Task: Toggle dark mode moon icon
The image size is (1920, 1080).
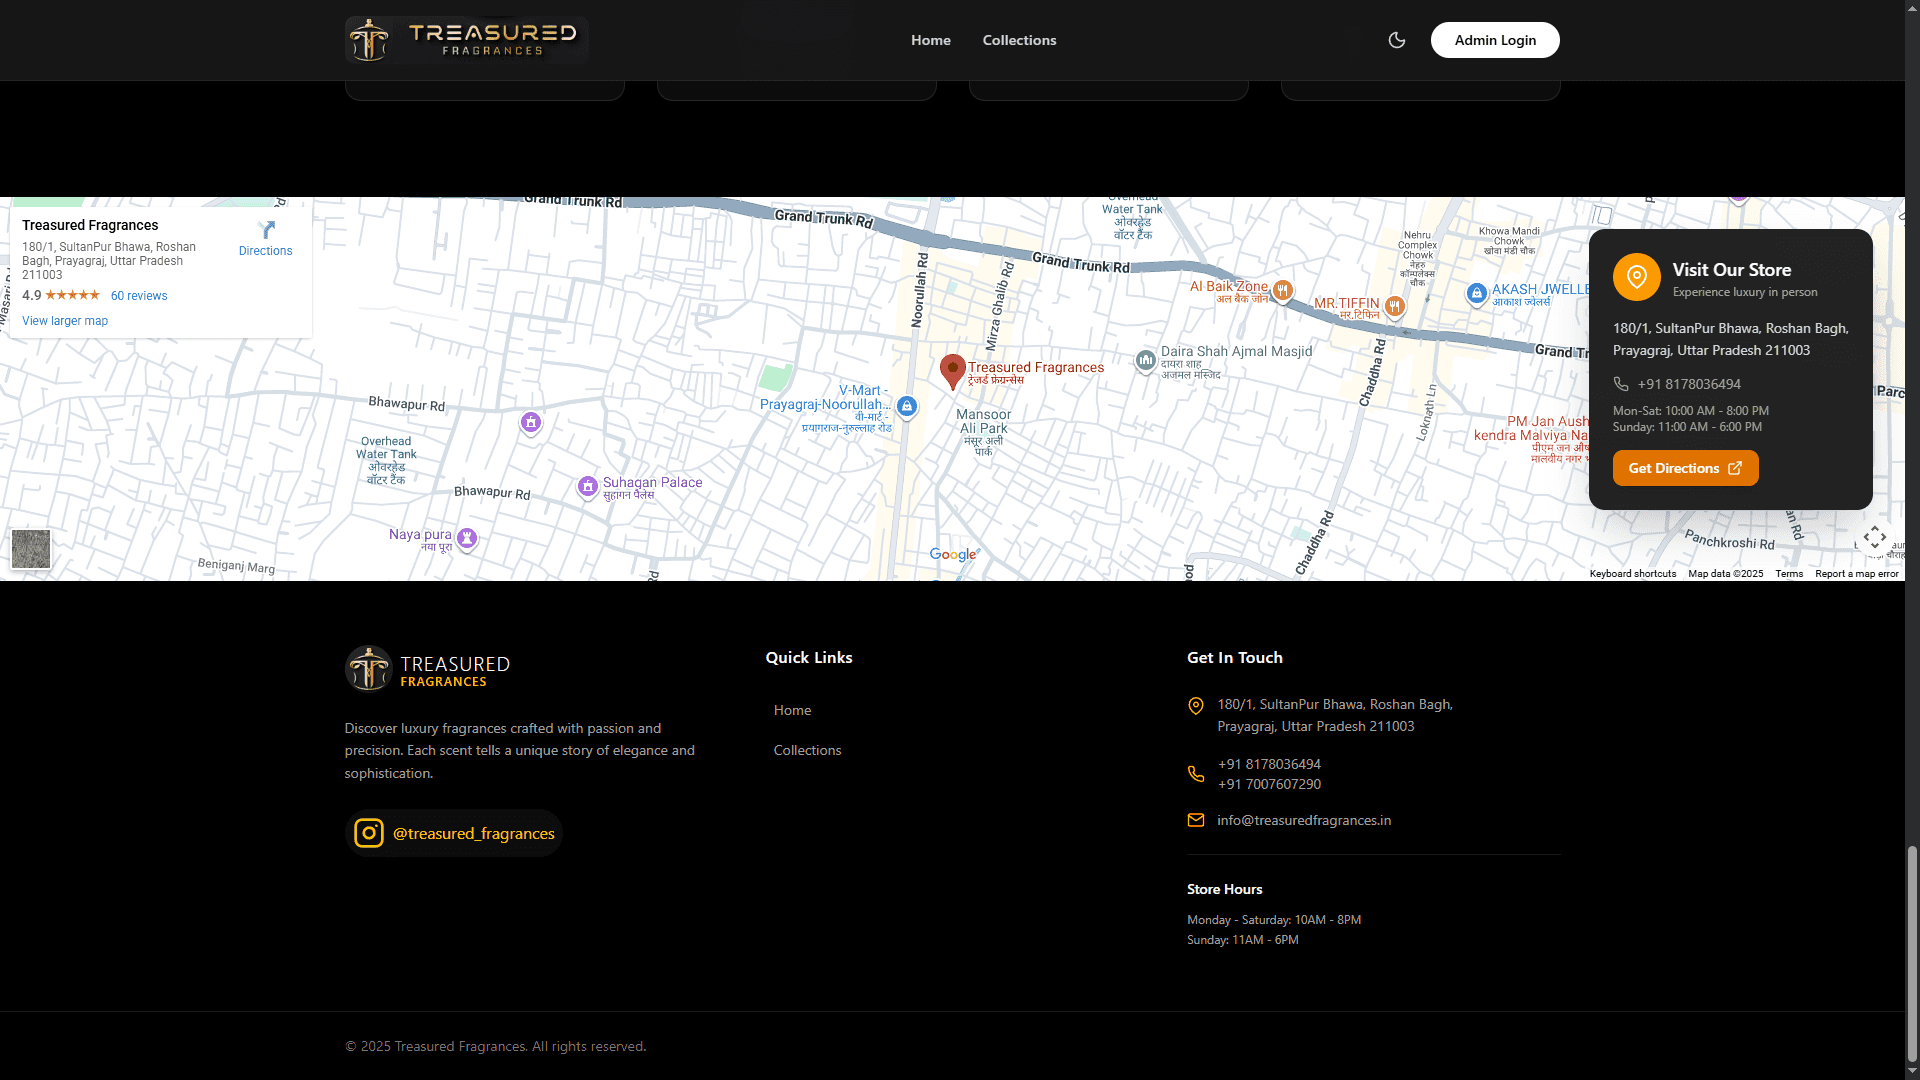Action: point(1397,40)
